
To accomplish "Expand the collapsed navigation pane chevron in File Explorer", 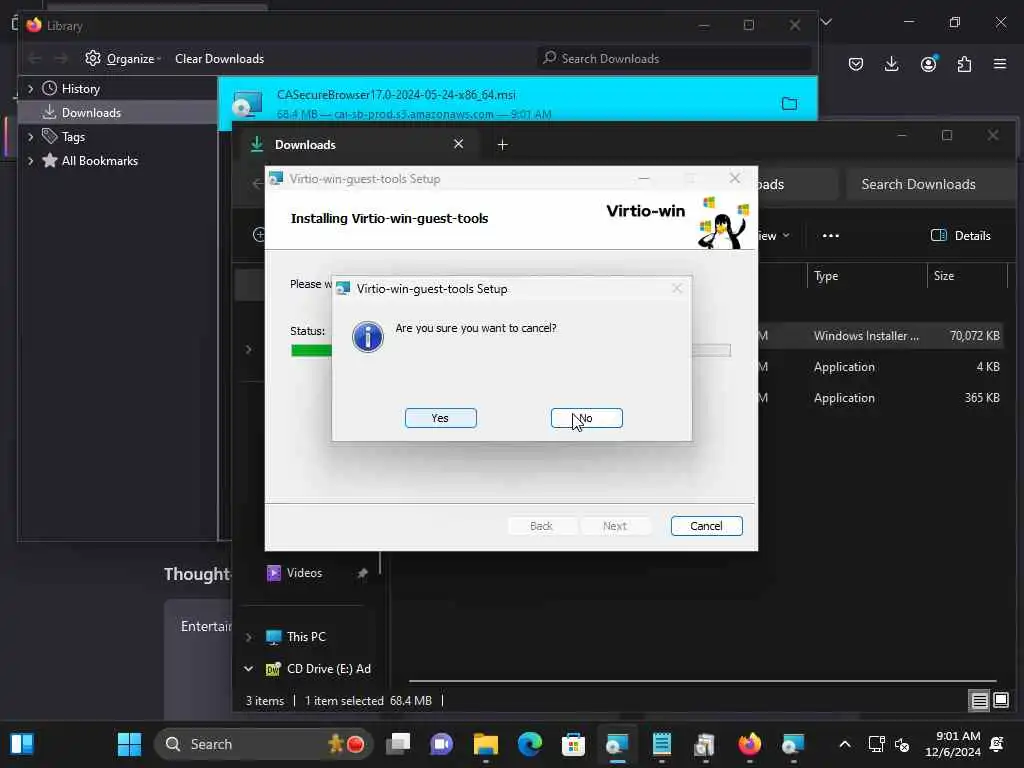I will coord(248,349).
